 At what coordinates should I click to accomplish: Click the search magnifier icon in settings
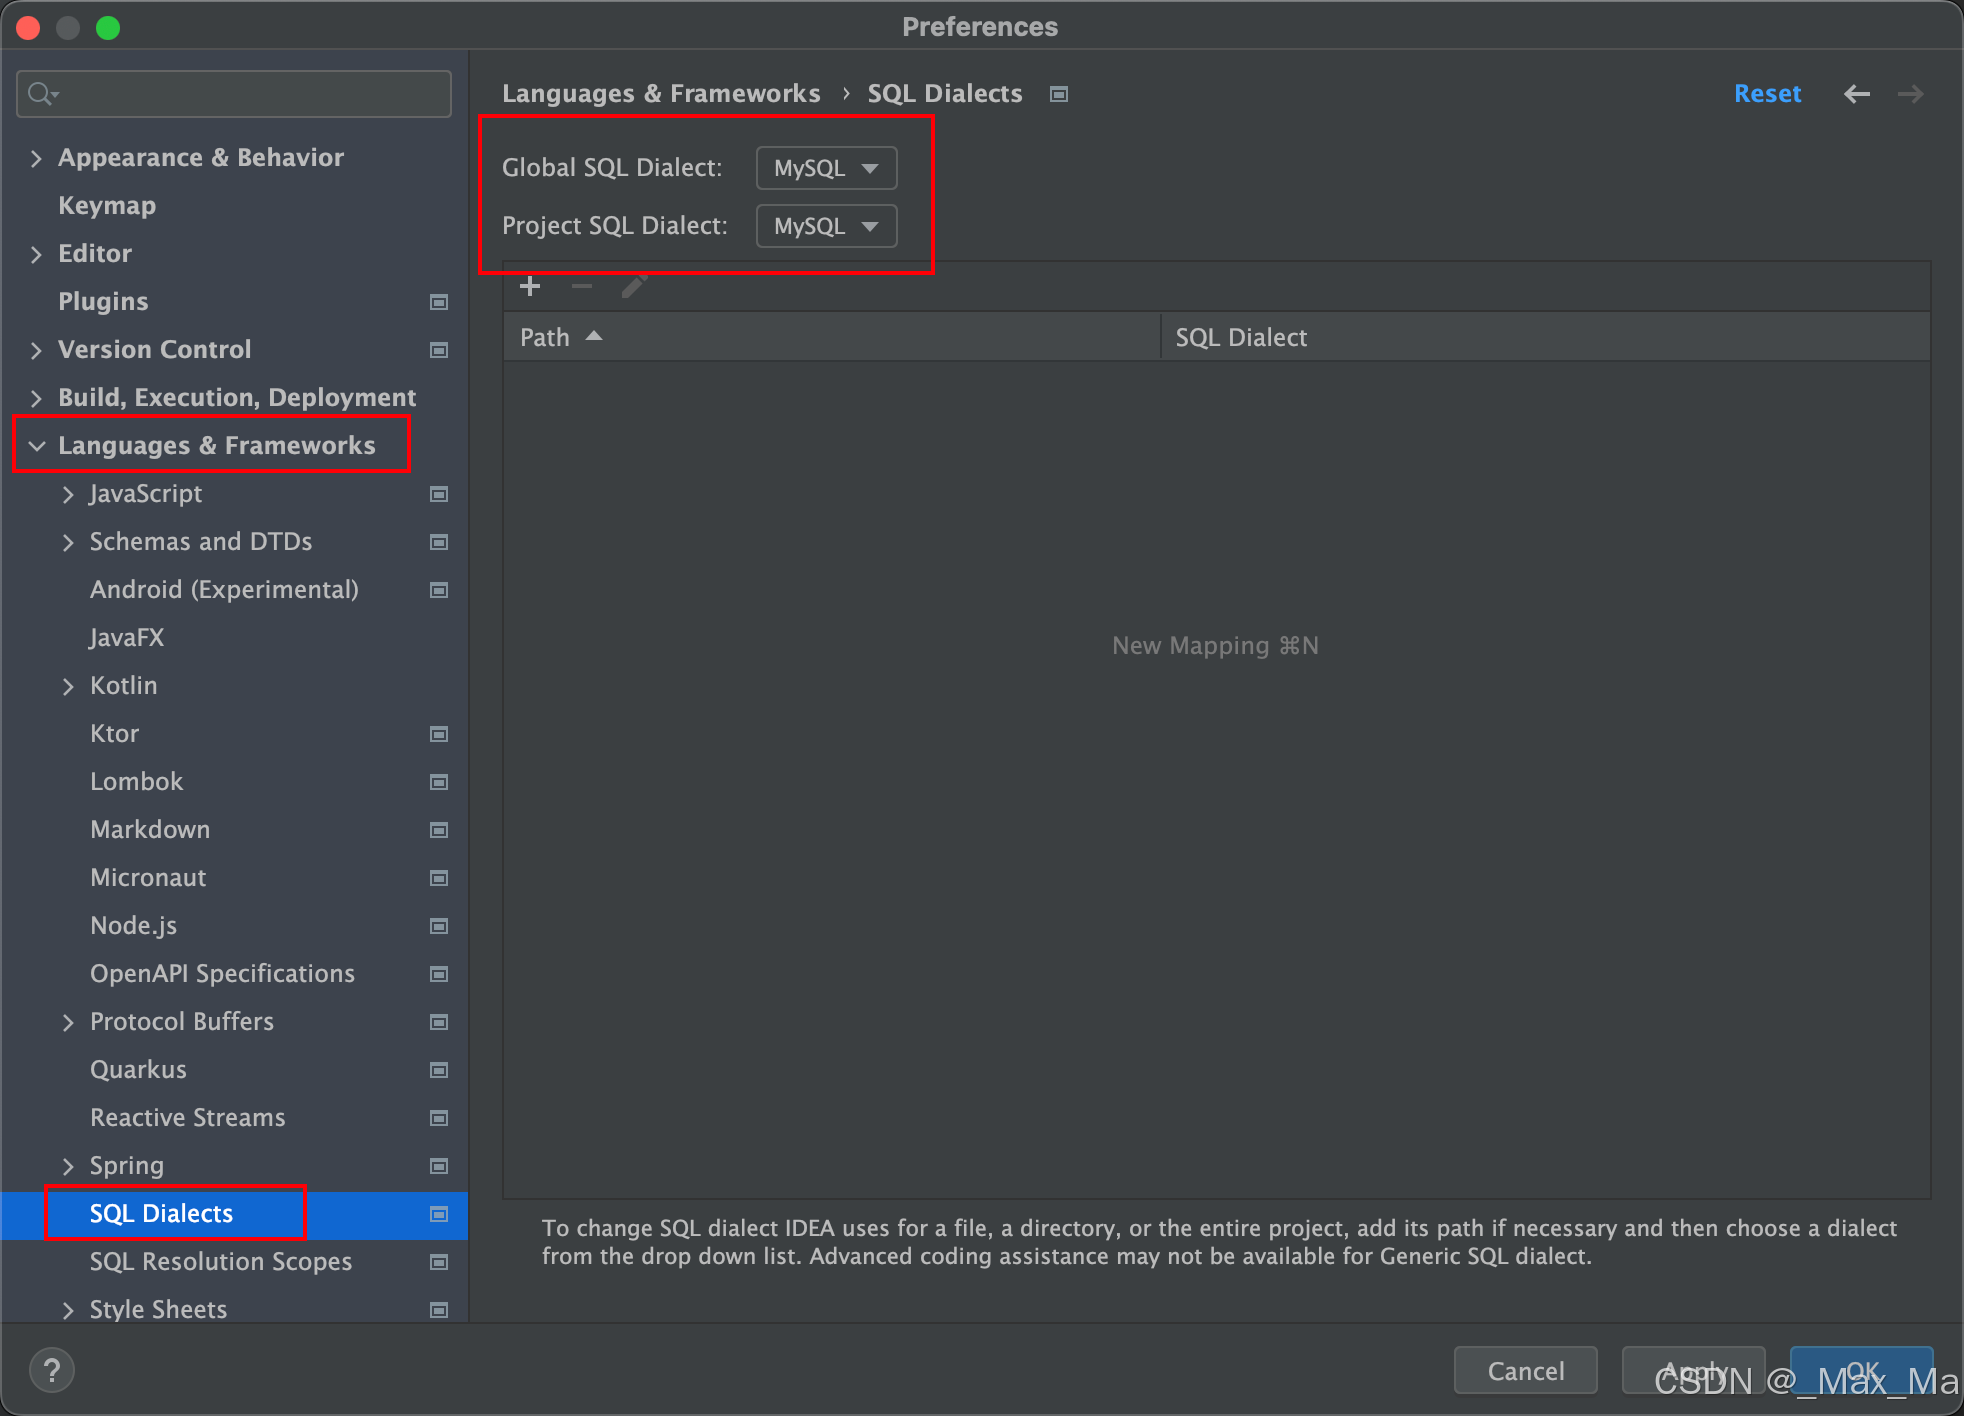click(x=42, y=94)
